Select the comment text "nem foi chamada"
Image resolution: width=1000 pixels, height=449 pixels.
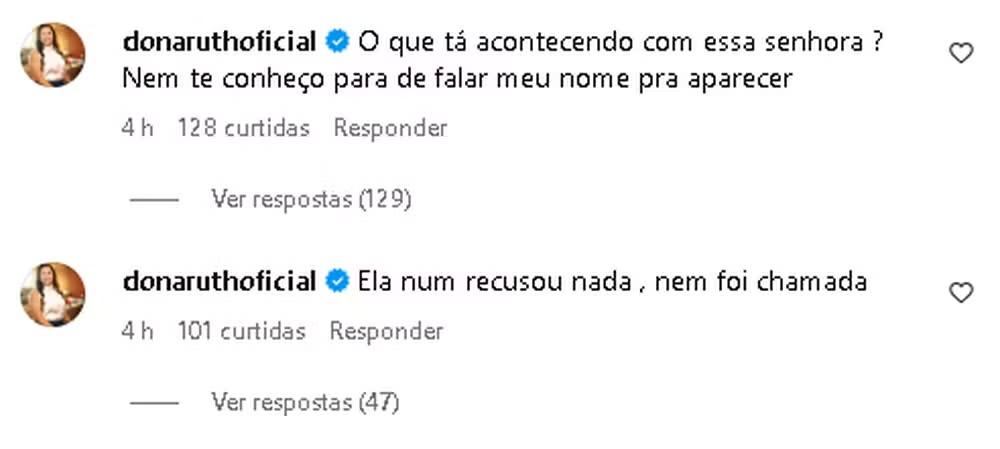(761, 281)
